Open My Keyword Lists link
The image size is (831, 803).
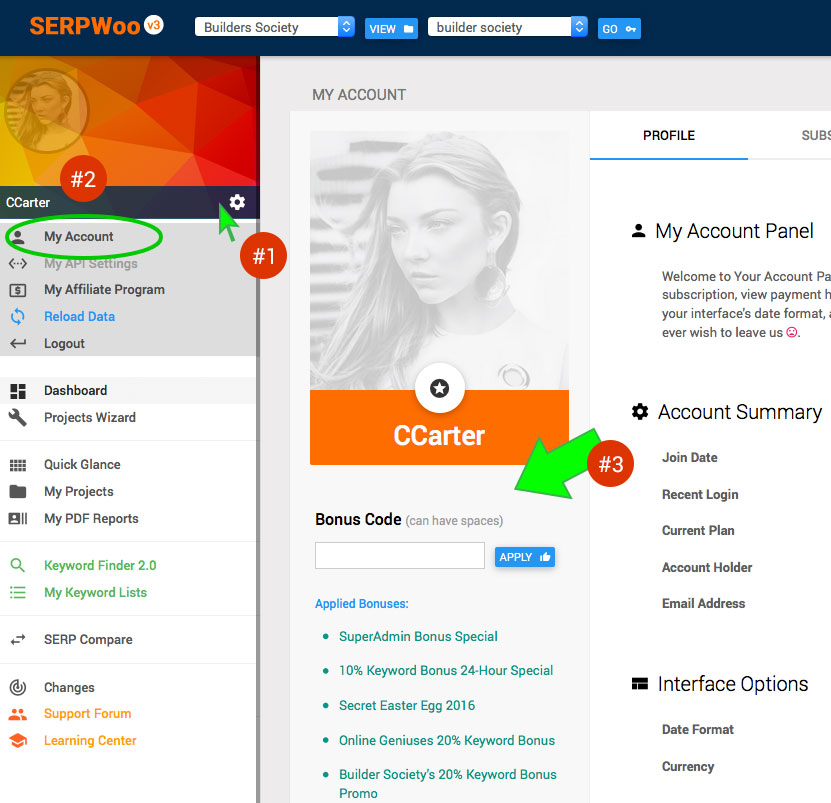pyautogui.click(x=95, y=592)
